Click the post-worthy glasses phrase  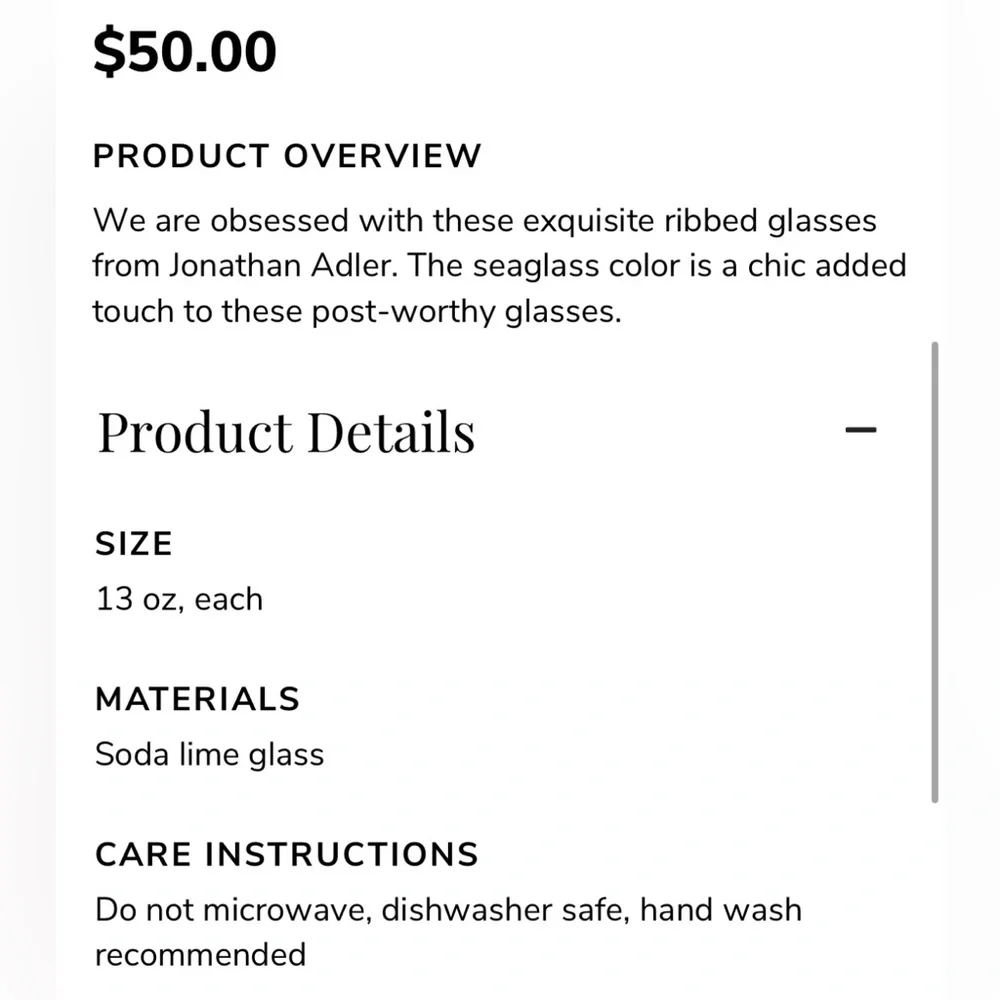click(x=466, y=312)
